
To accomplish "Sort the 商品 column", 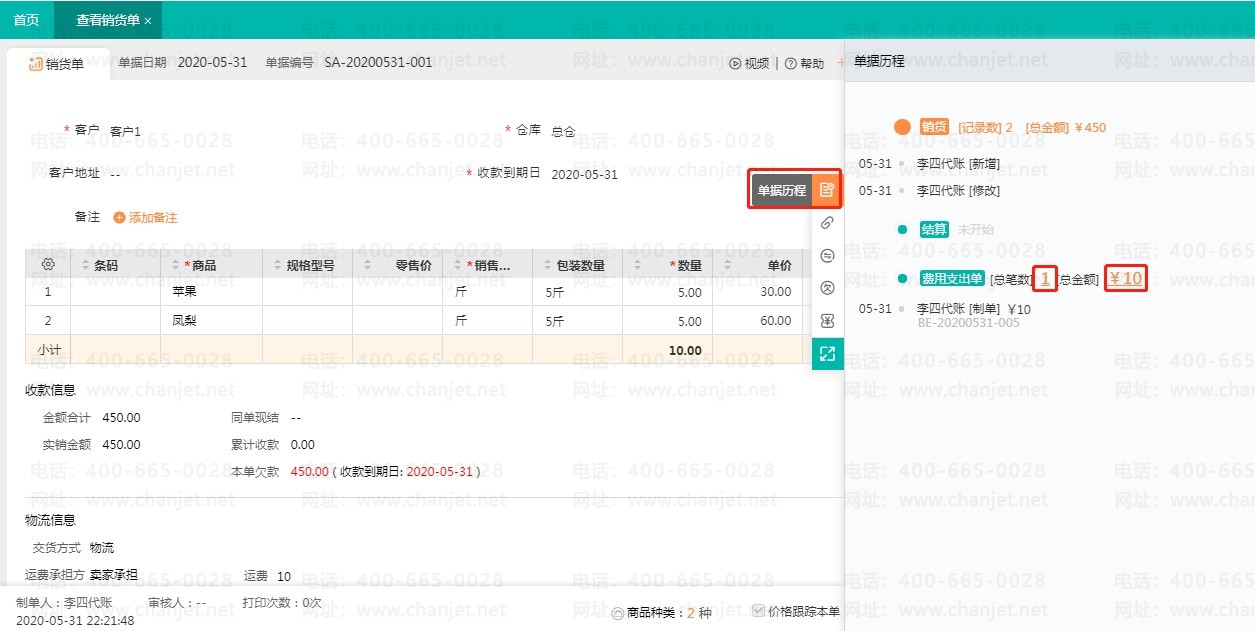I will tap(177, 266).
